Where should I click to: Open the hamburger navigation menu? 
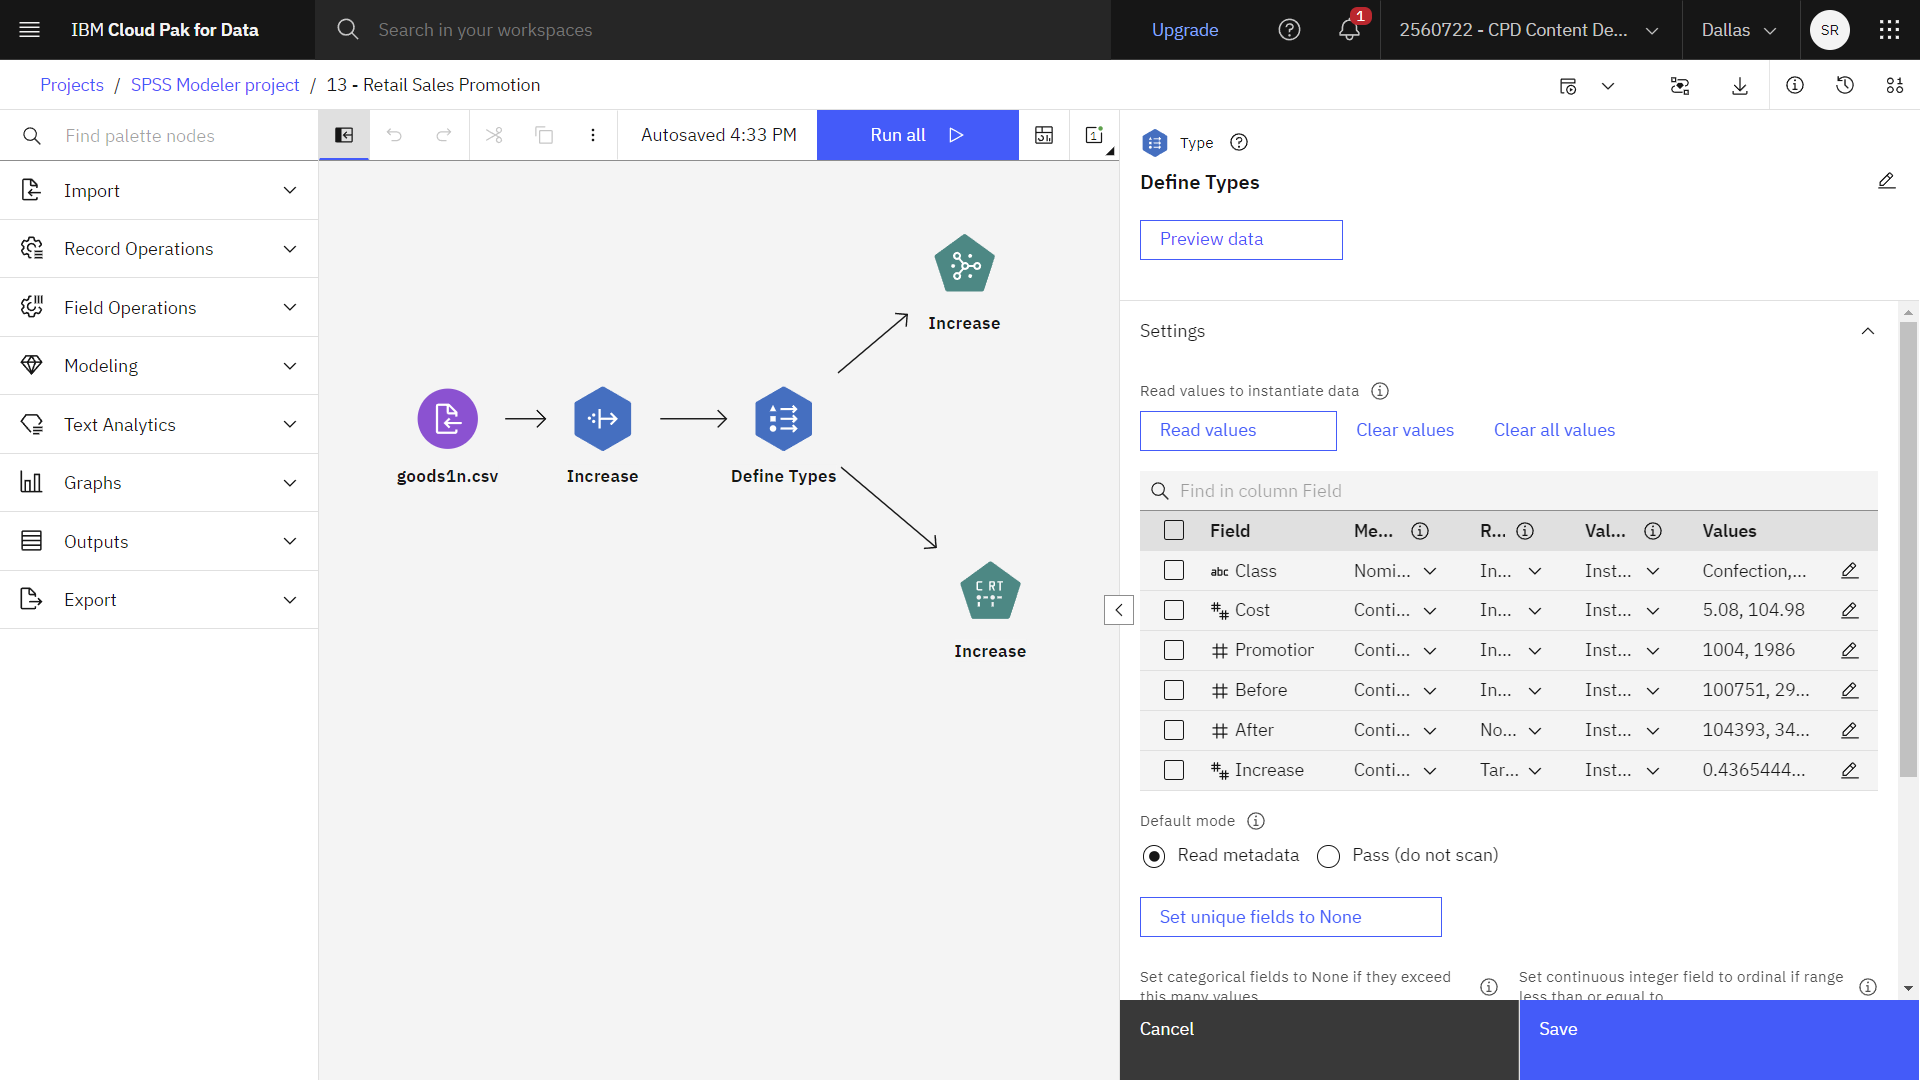coord(30,30)
